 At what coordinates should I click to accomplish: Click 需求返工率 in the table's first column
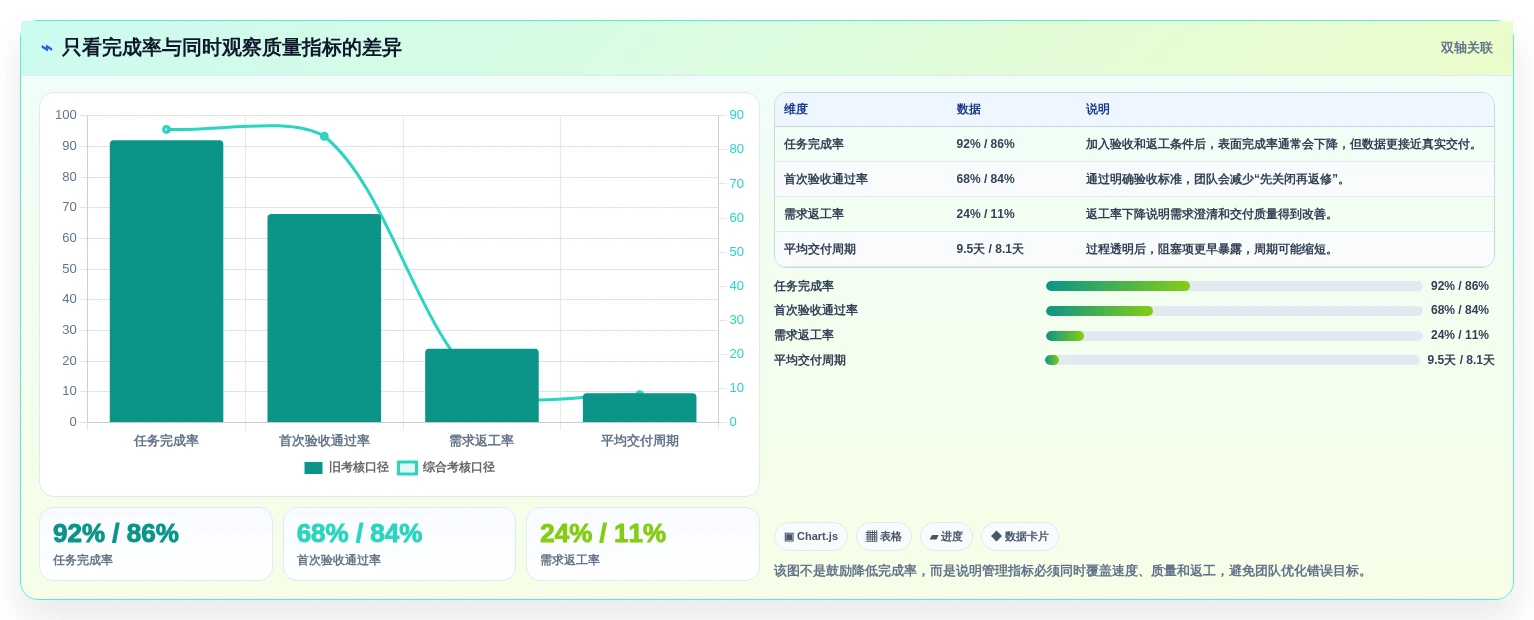tap(814, 214)
